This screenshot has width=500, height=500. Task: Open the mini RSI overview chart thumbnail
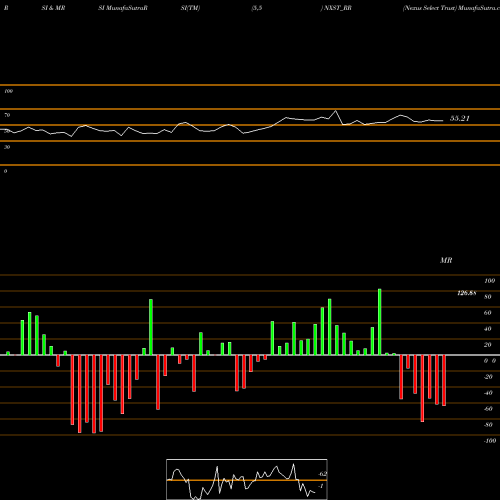point(247,479)
